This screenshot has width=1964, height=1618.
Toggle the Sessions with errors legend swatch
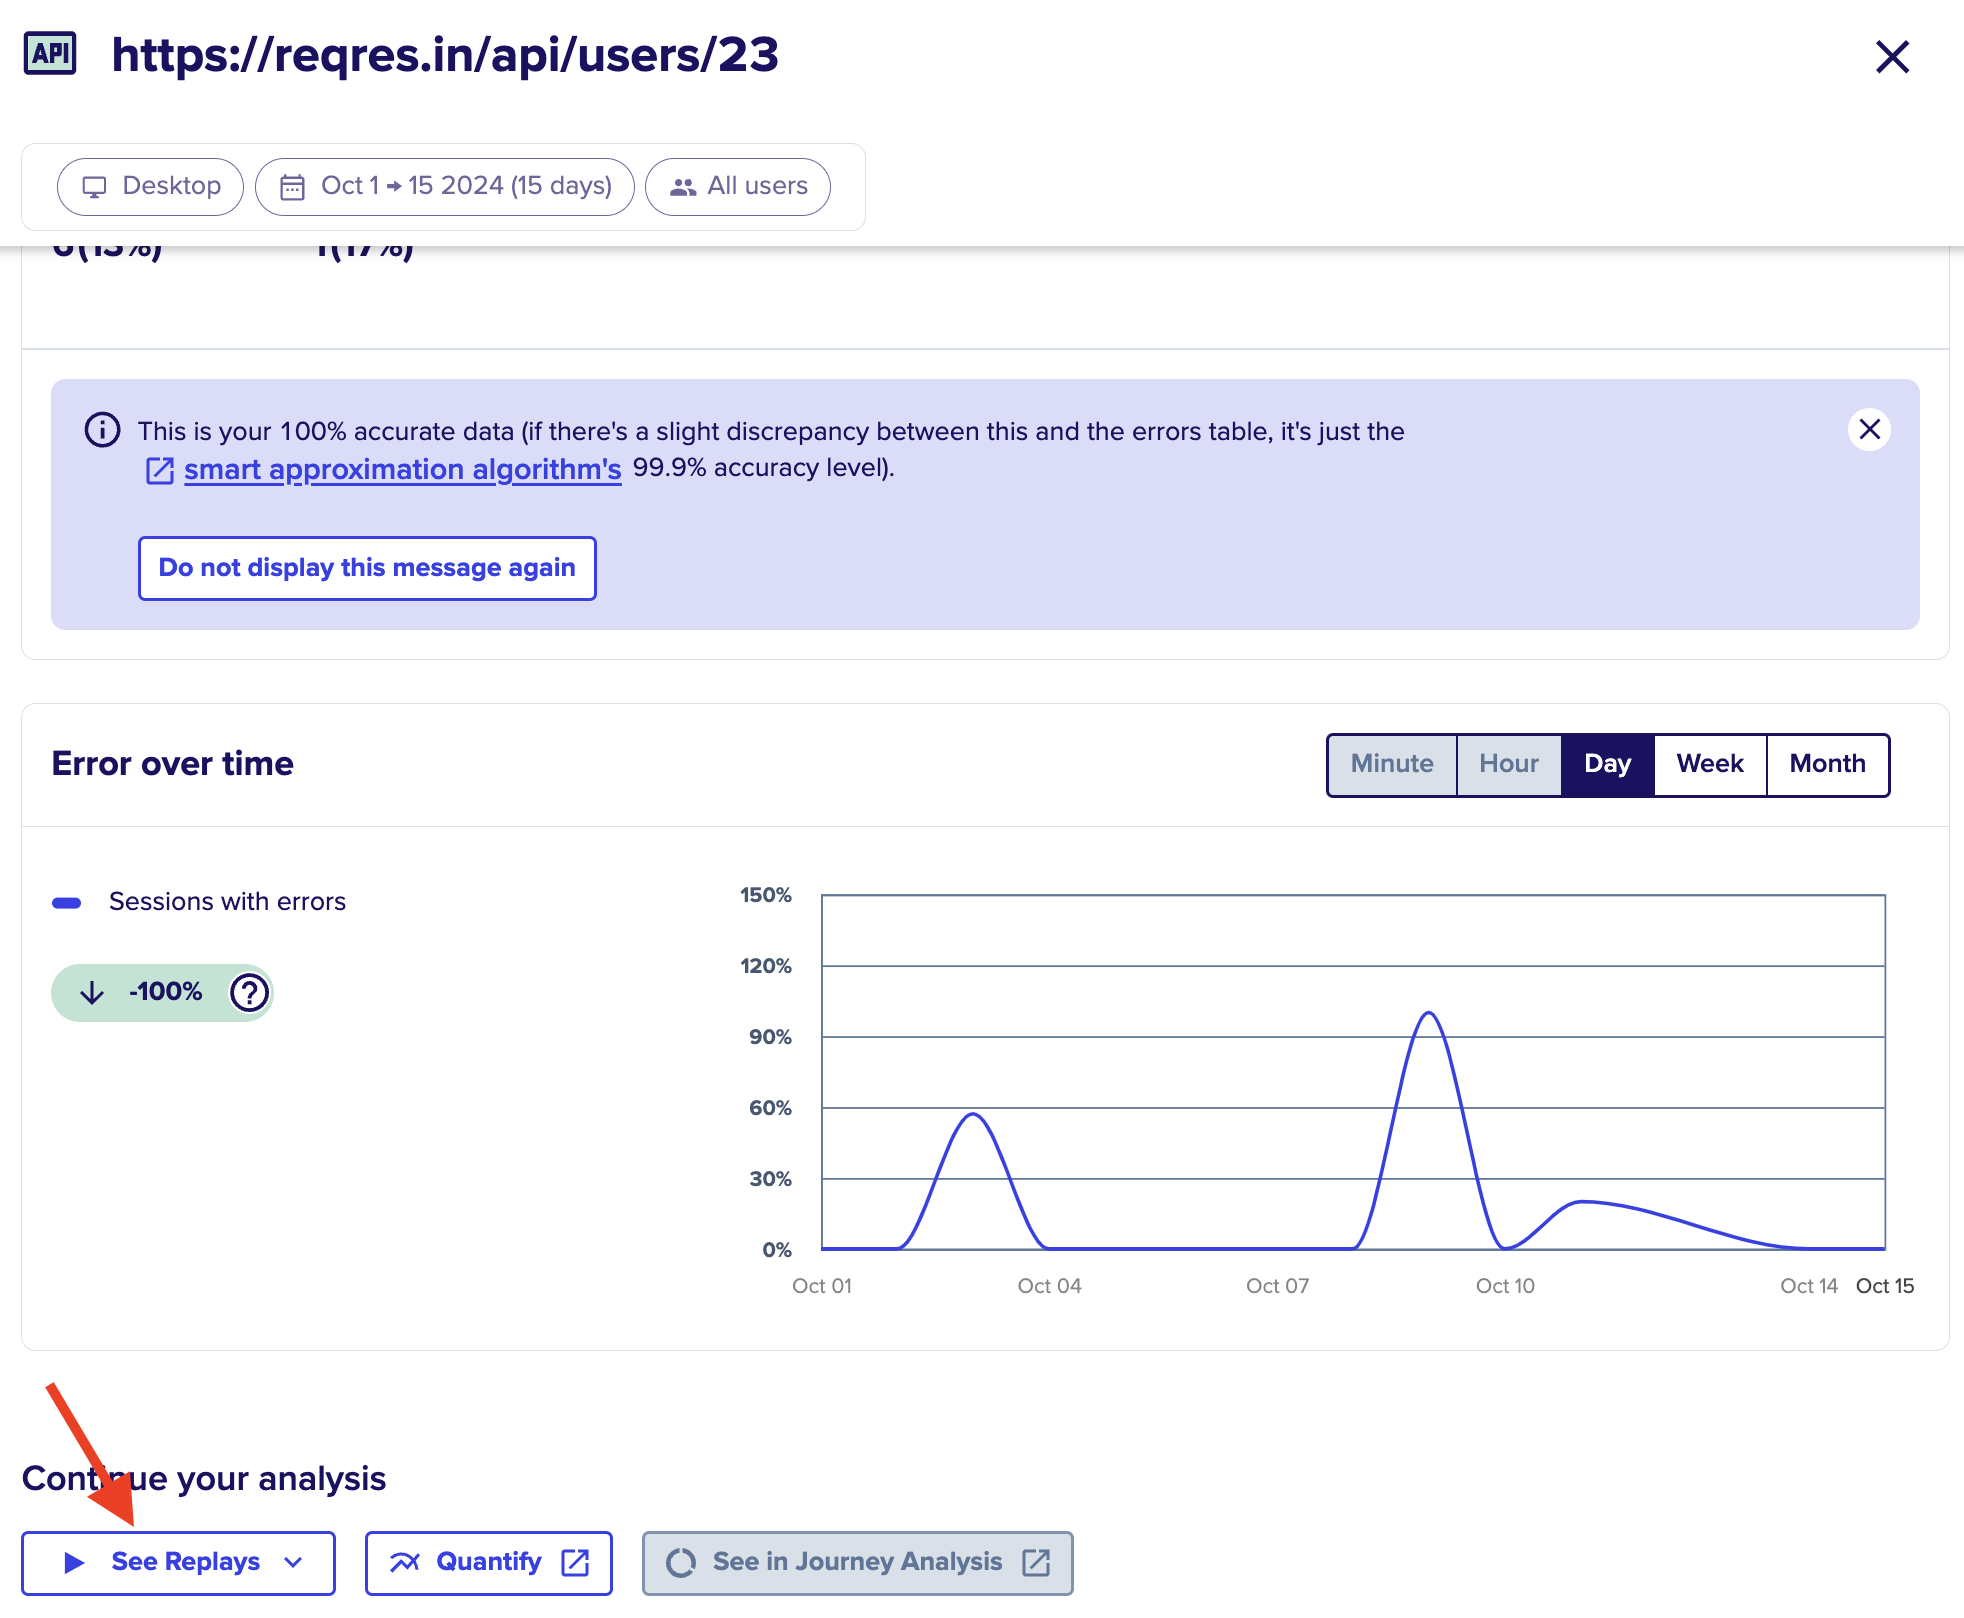(x=67, y=903)
